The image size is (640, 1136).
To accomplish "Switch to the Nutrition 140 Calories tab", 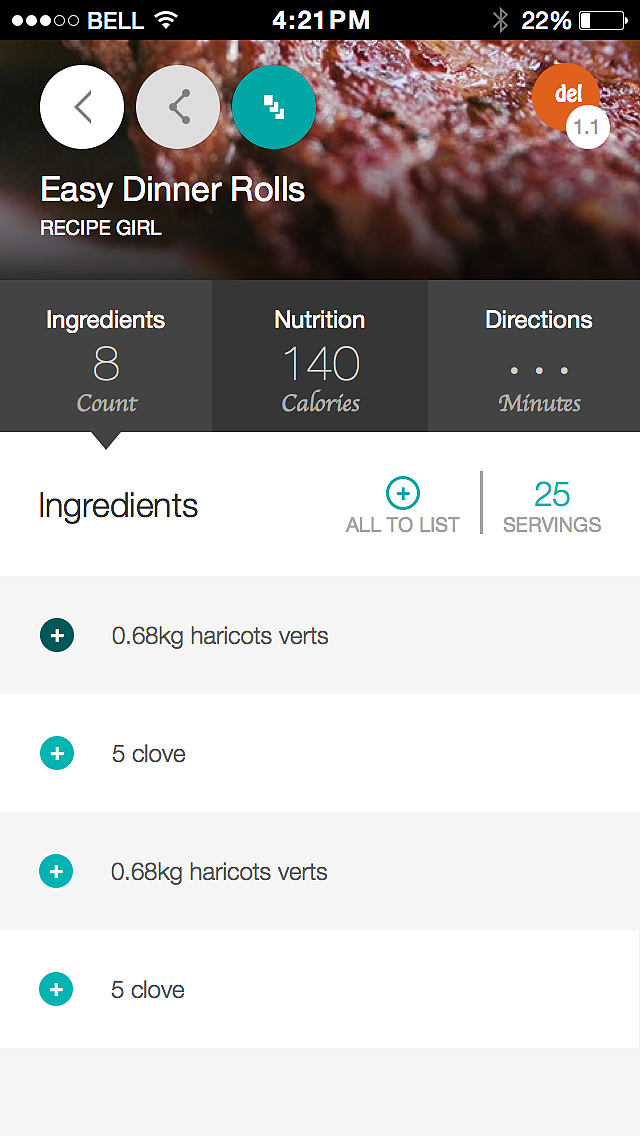I will [320, 356].
